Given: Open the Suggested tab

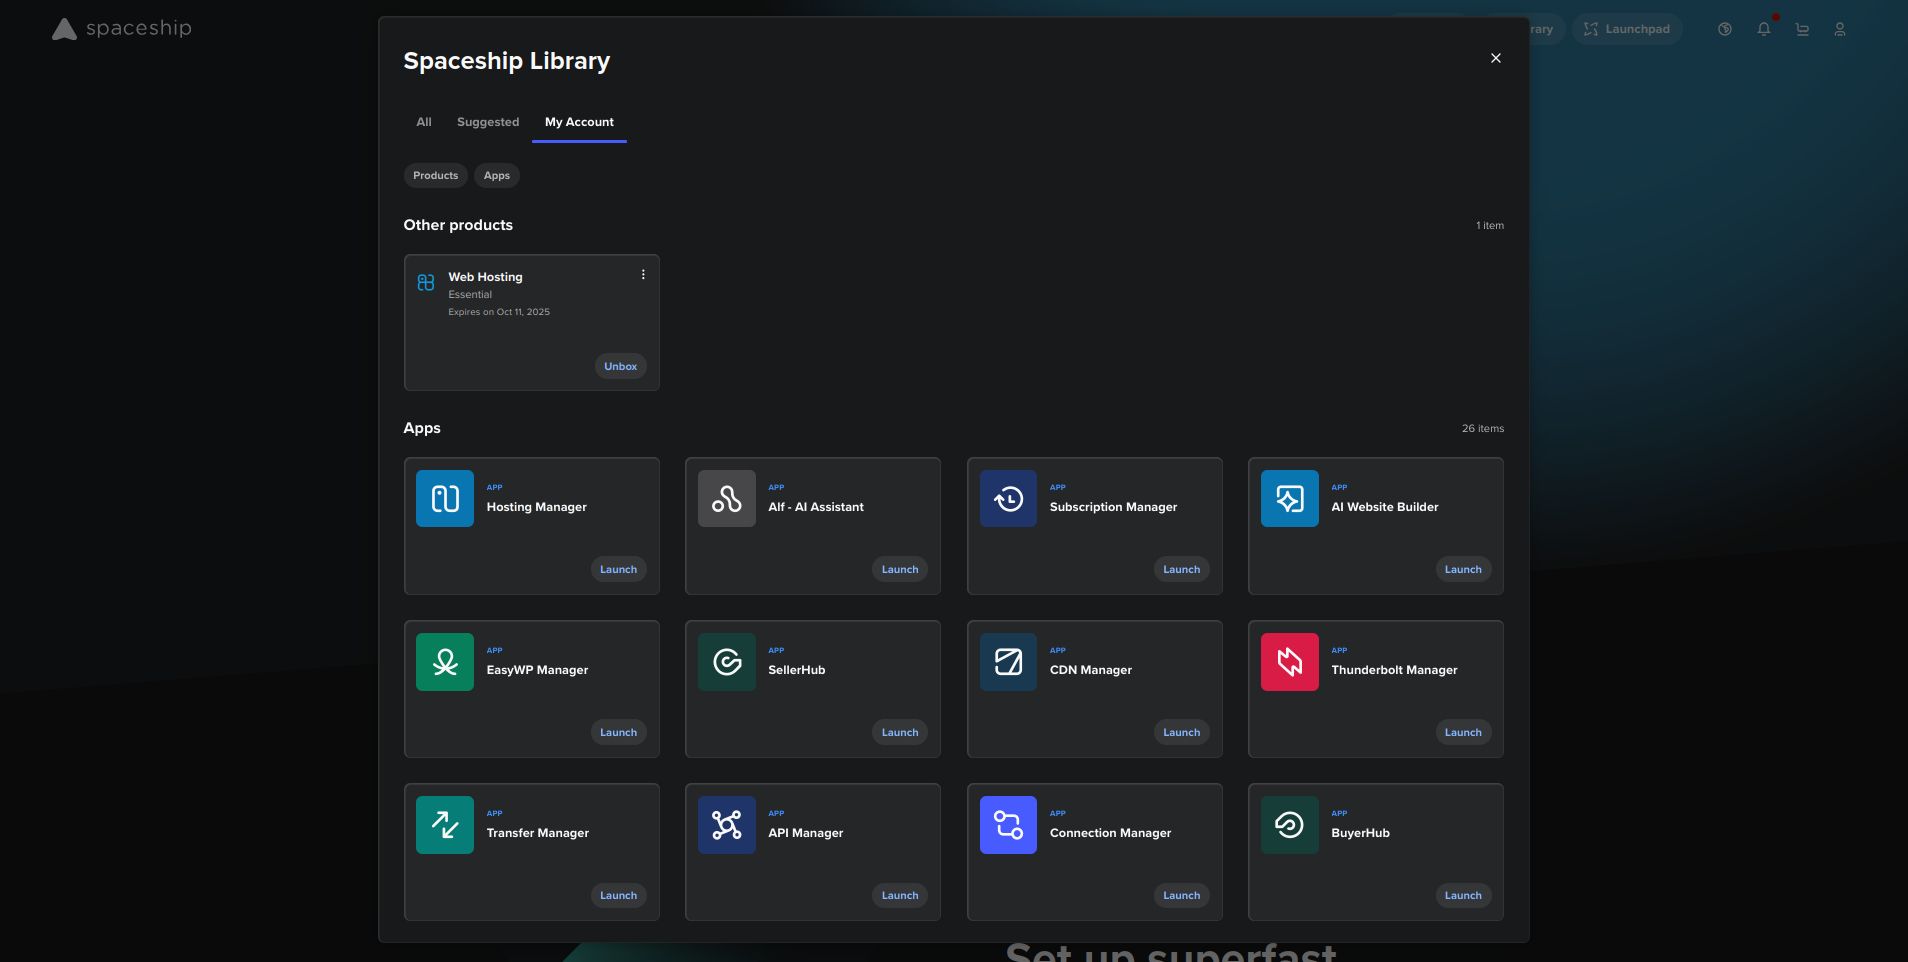Looking at the screenshot, I should tap(487, 122).
